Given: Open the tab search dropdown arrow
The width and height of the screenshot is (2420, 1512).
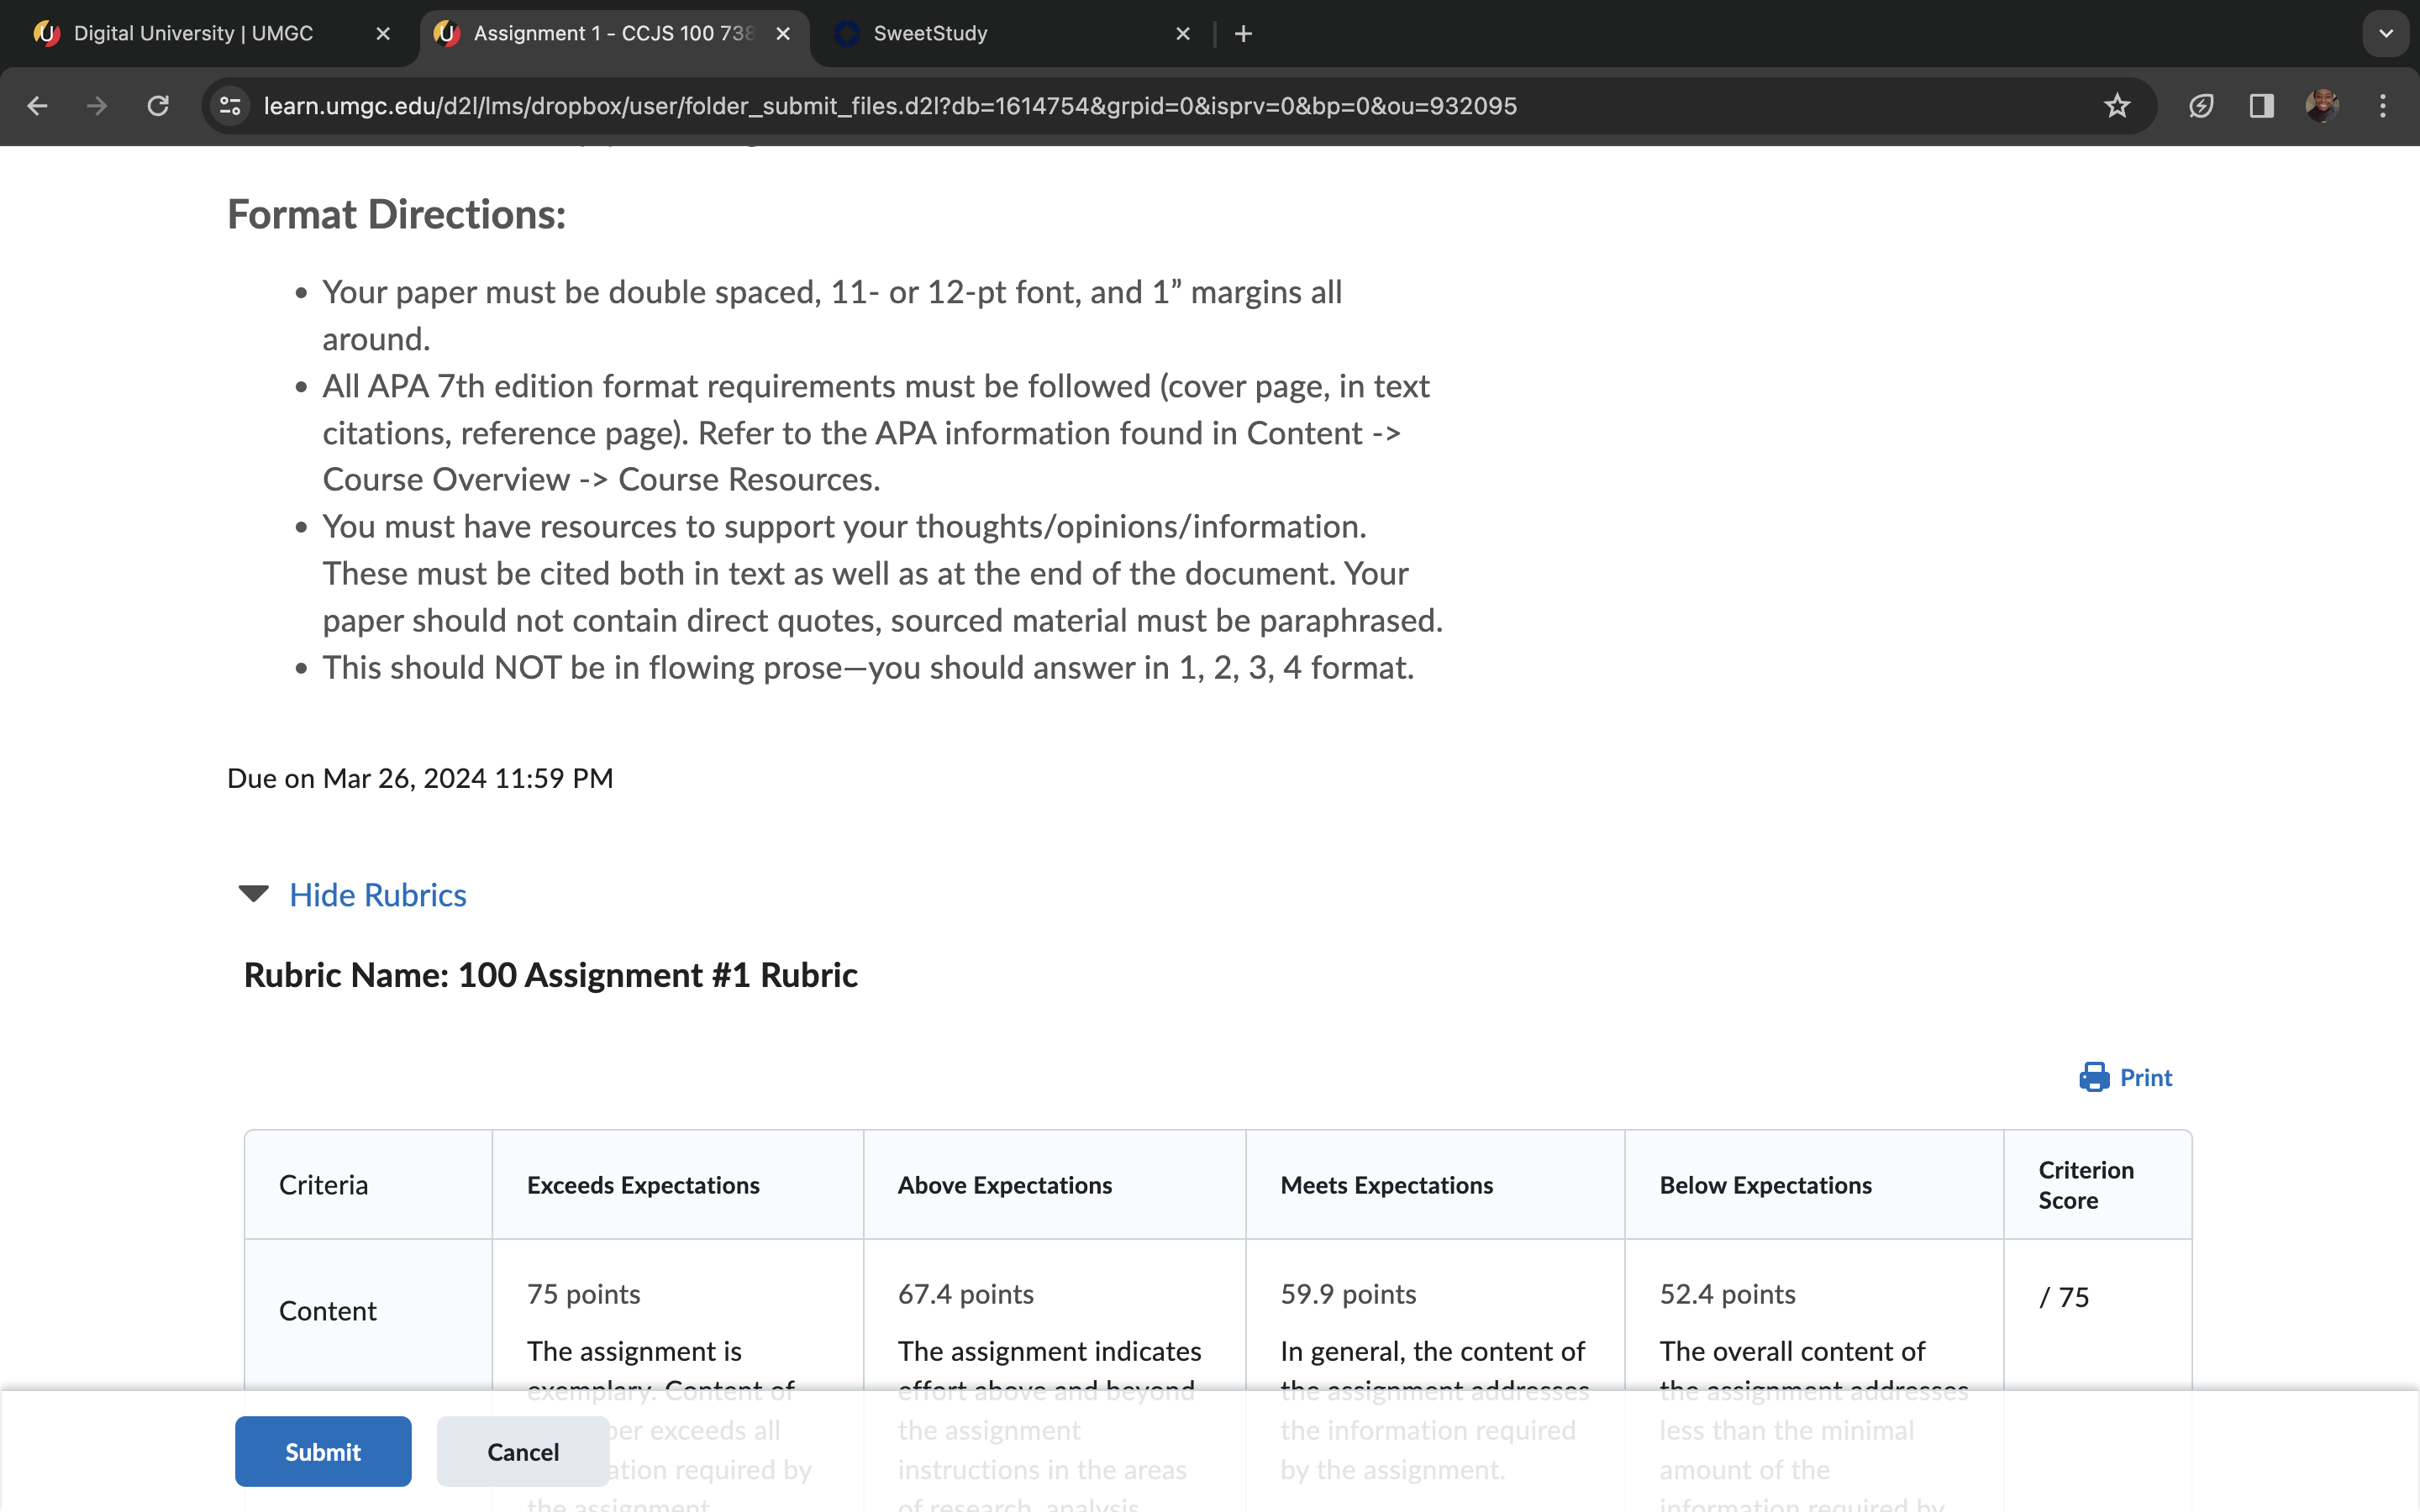Looking at the screenshot, I should coord(2386,34).
